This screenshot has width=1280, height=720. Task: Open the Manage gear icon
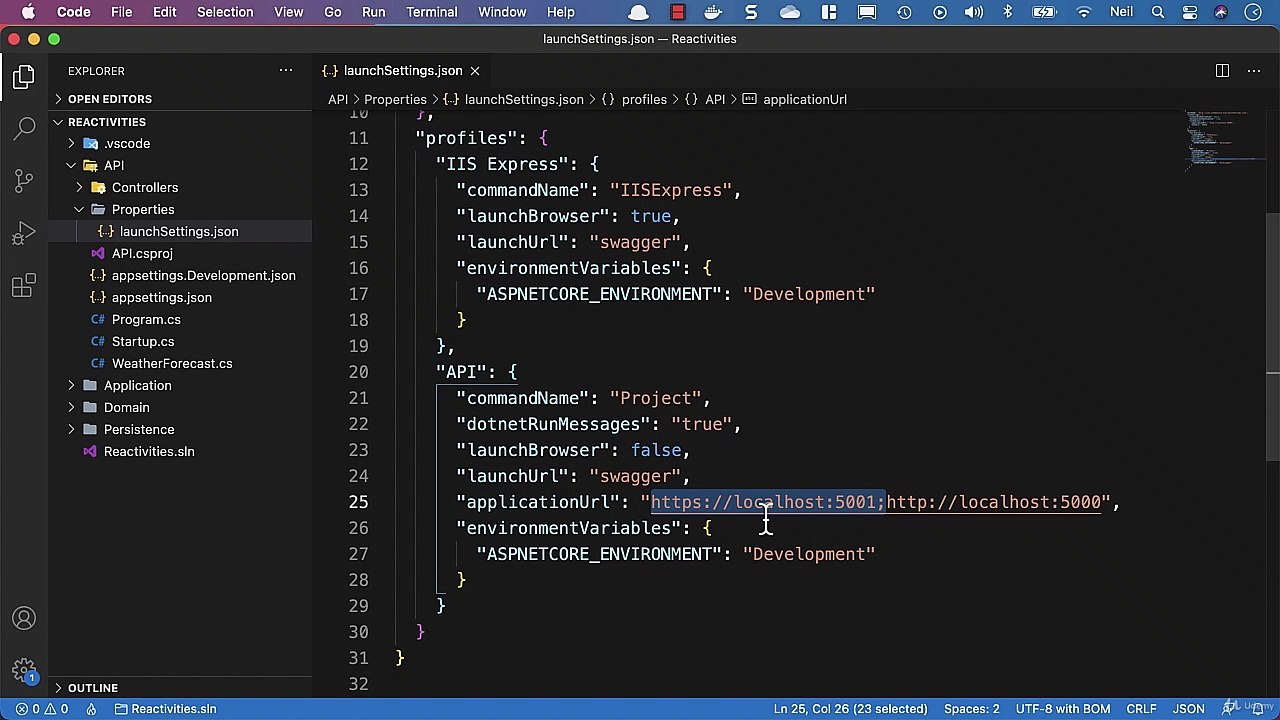tap(24, 670)
